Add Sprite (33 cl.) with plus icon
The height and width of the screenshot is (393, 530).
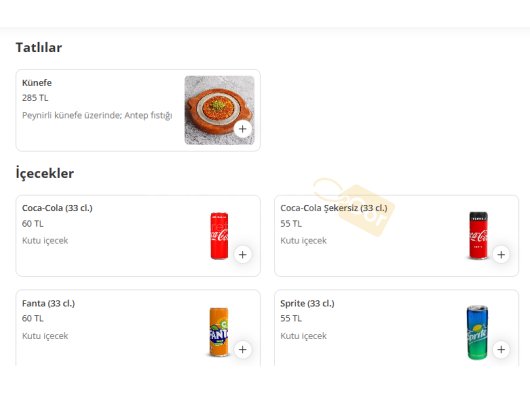(501, 349)
